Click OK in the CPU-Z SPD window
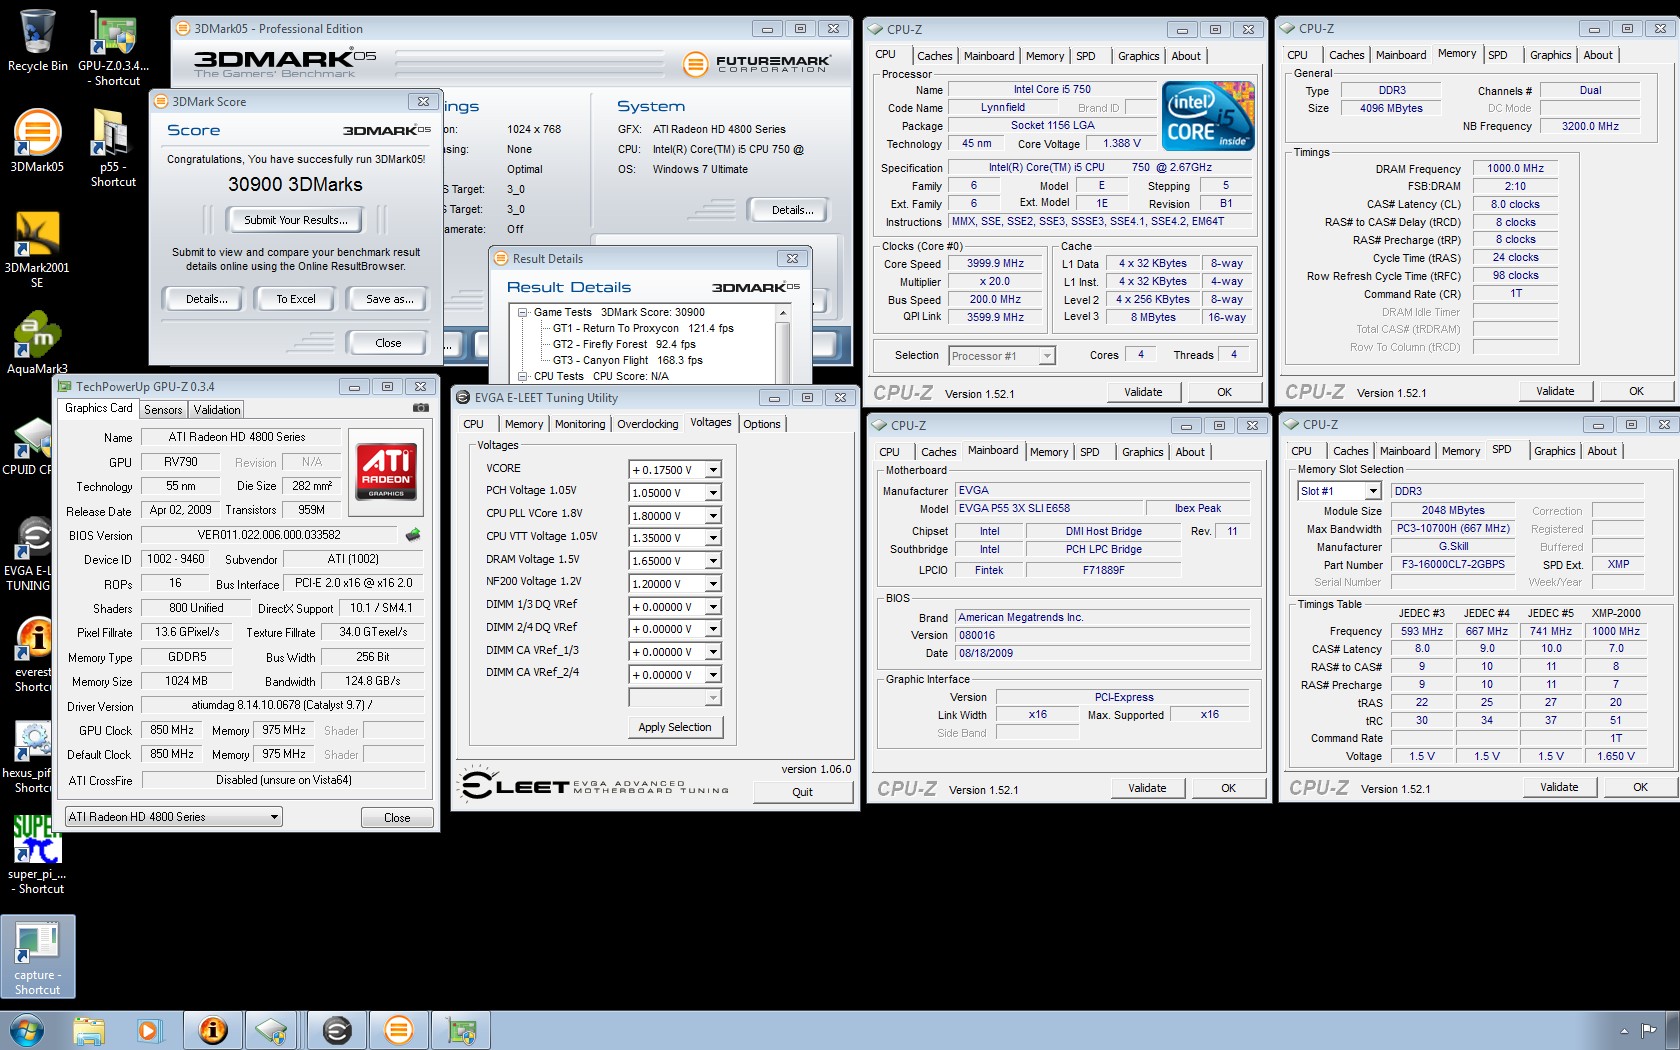 click(1640, 787)
